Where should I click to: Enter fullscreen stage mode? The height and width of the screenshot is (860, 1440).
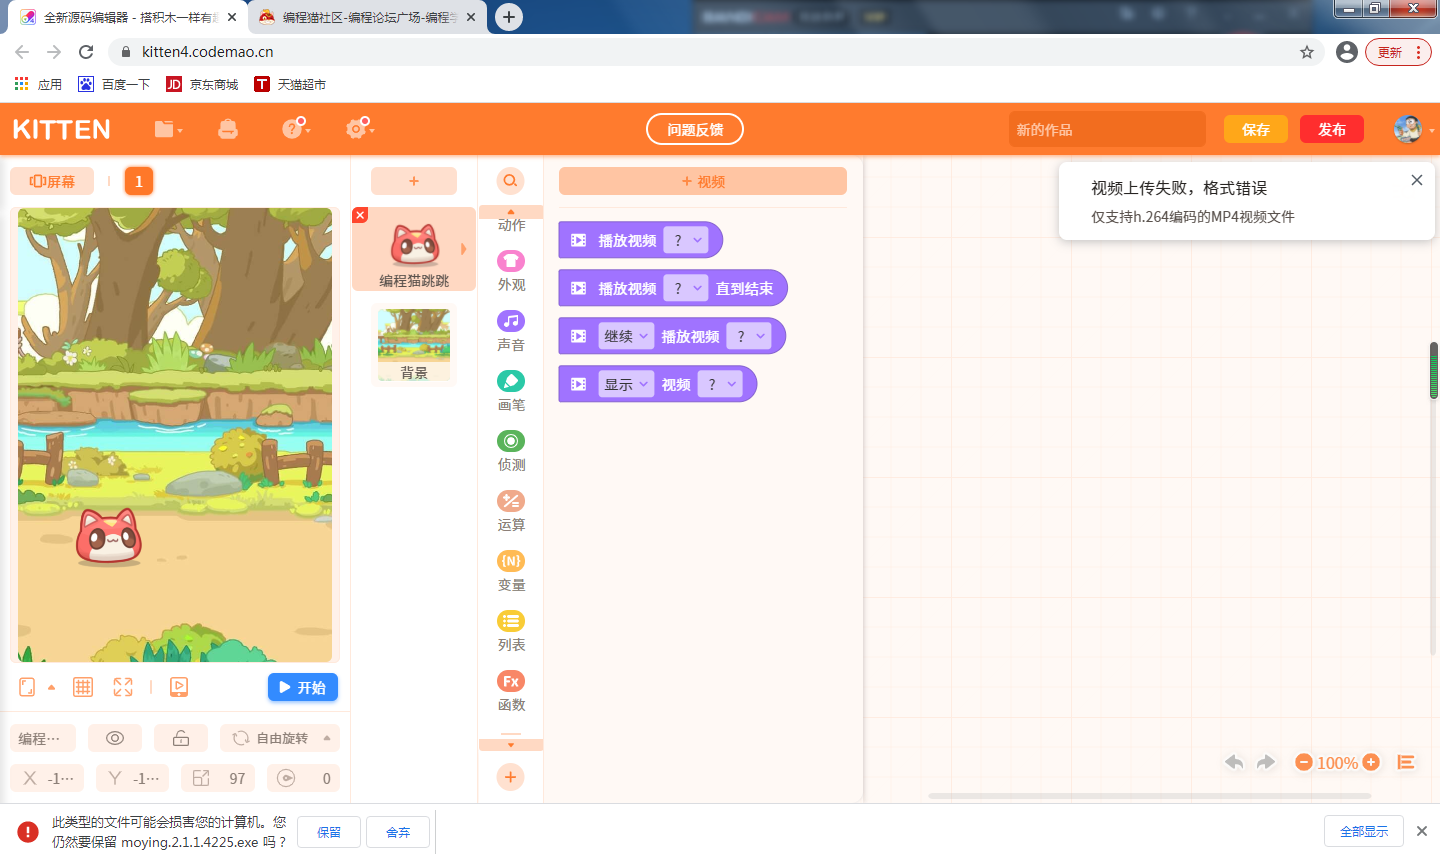coord(123,687)
